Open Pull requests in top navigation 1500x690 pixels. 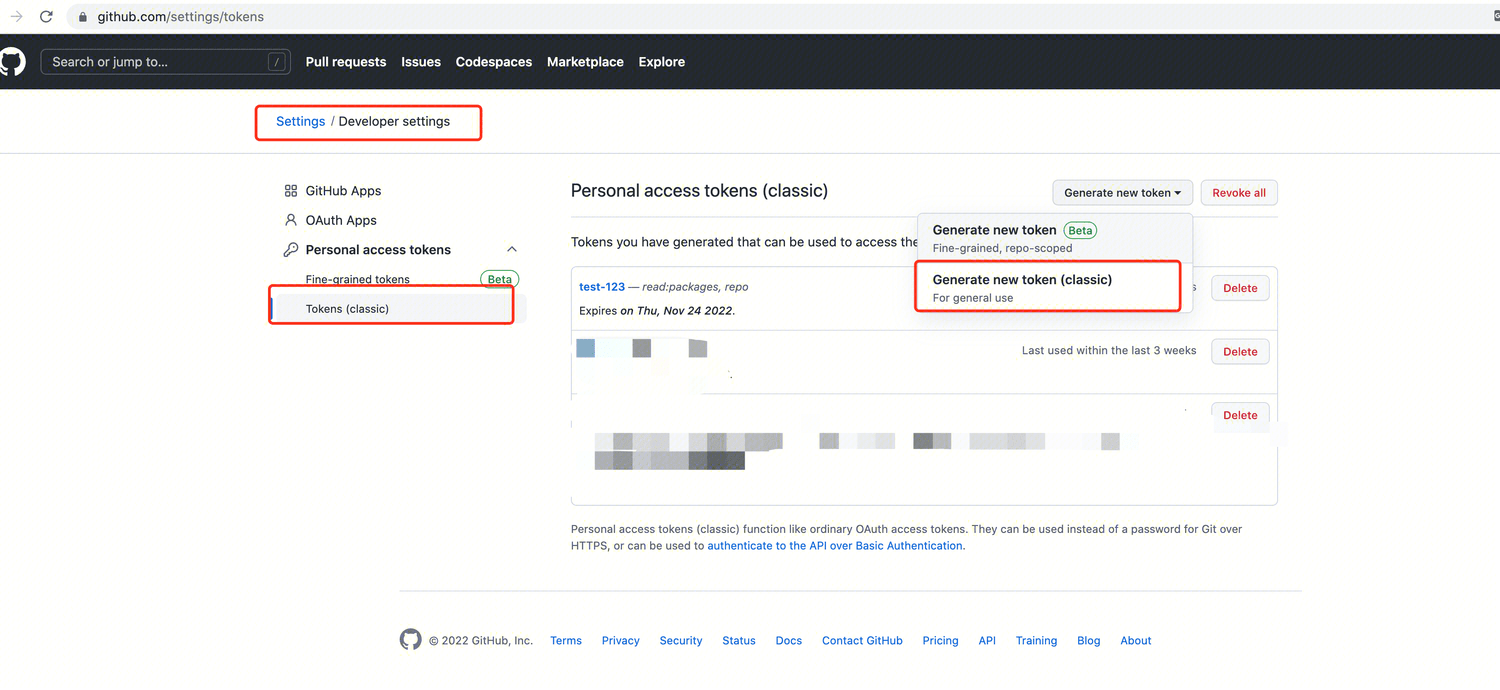pos(346,62)
